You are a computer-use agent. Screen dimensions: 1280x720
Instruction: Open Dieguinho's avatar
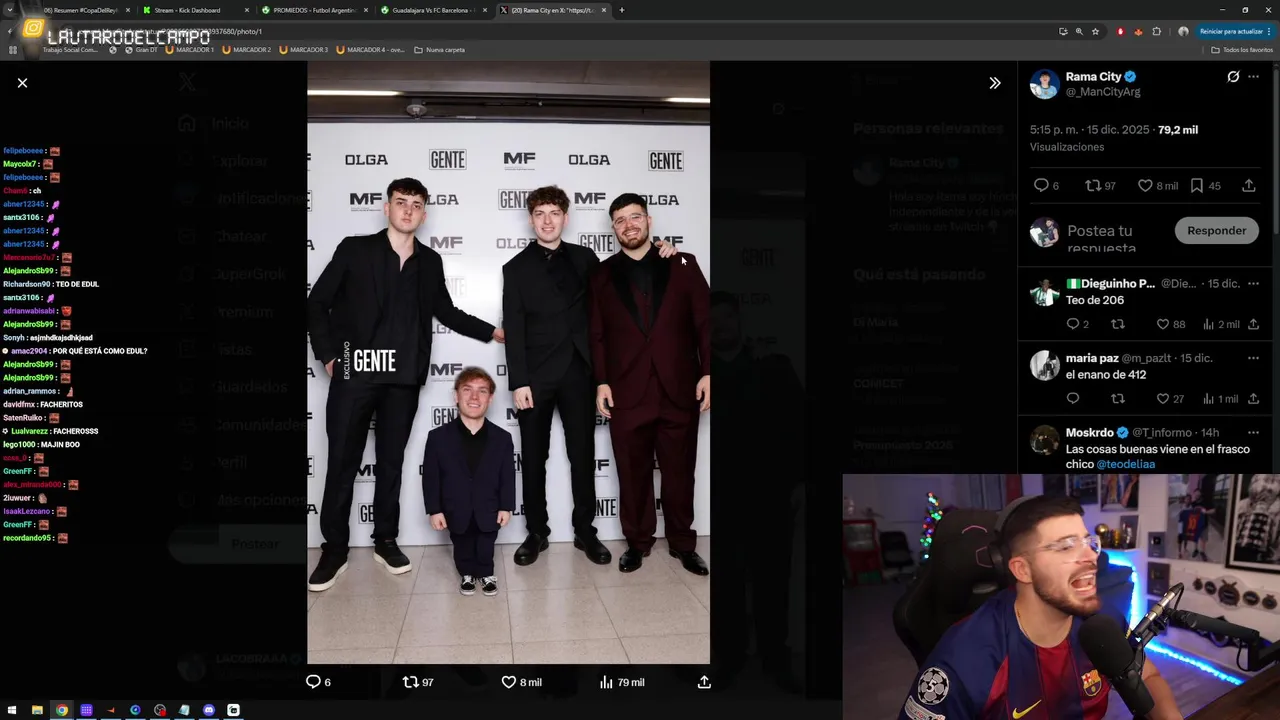click(x=1045, y=292)
